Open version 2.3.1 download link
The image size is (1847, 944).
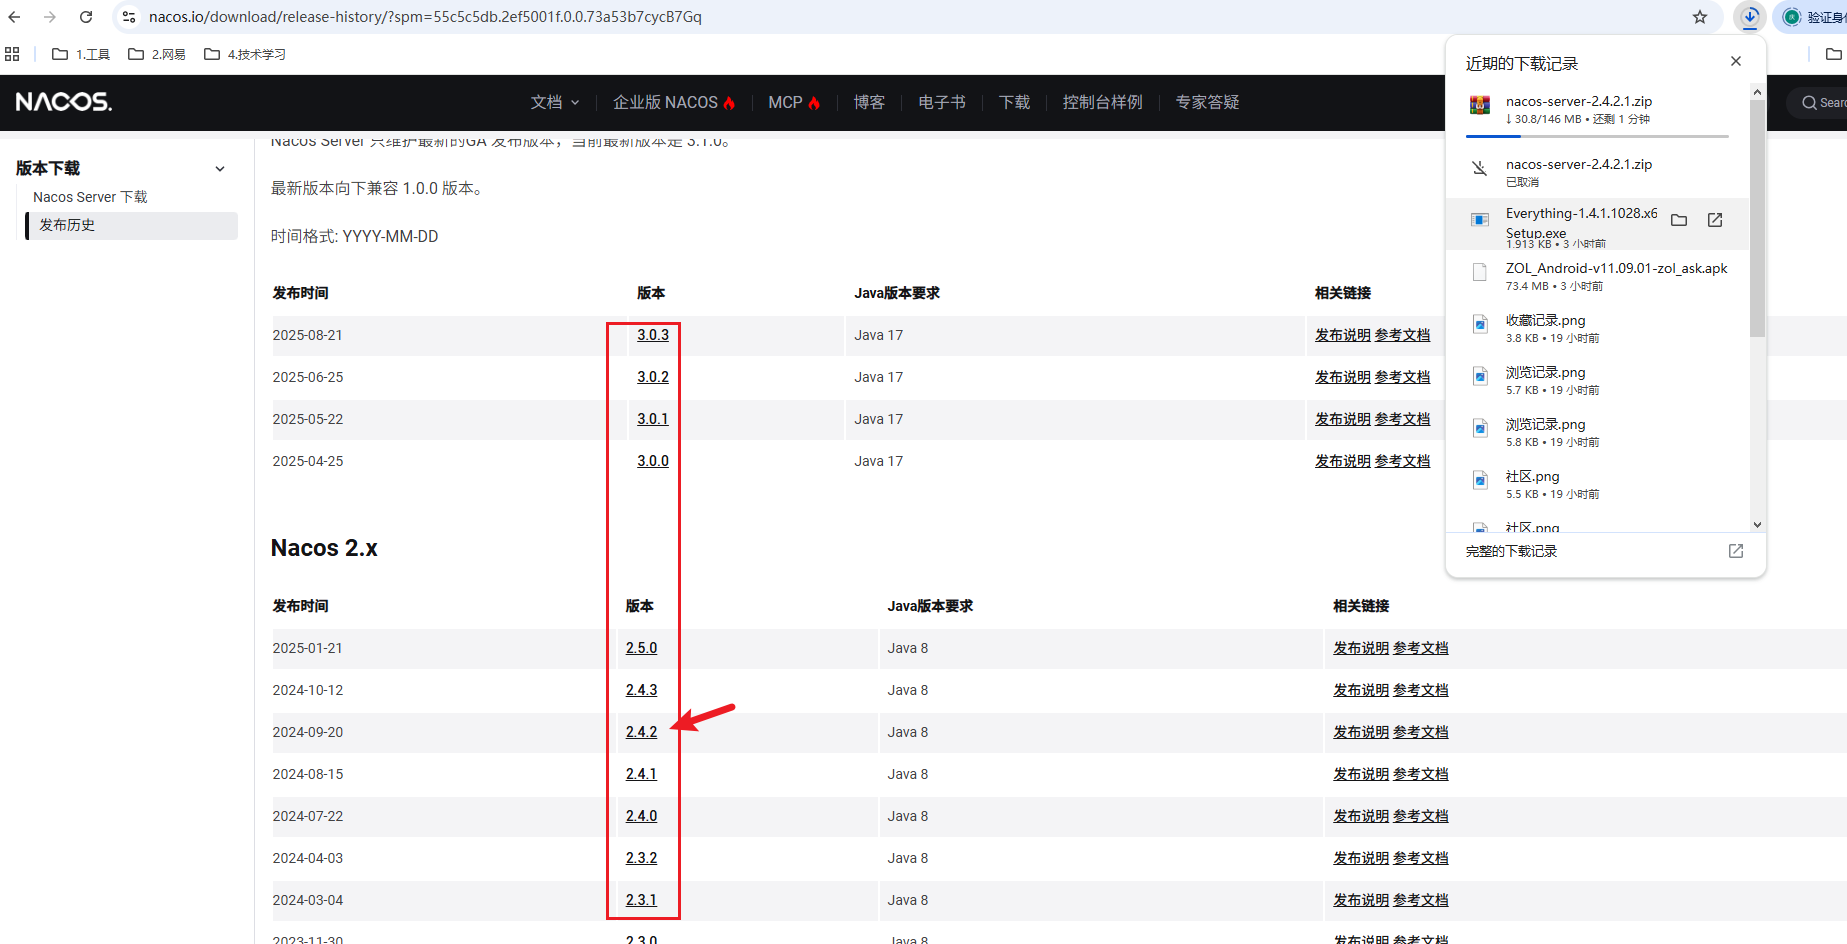(642, 900)
